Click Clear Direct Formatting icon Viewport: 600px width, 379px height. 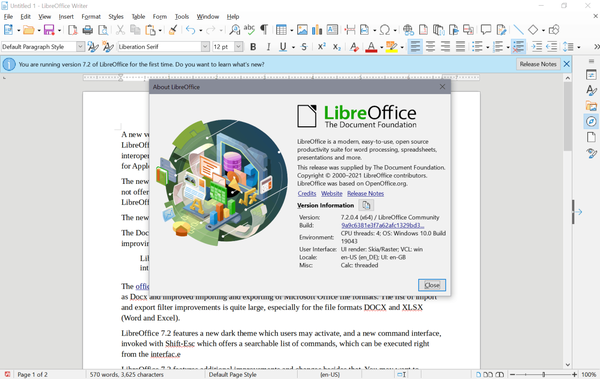[354, 47]
